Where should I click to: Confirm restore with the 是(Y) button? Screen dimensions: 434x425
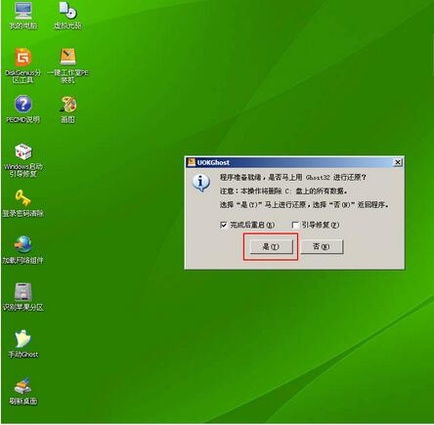[x=271, y=247]
